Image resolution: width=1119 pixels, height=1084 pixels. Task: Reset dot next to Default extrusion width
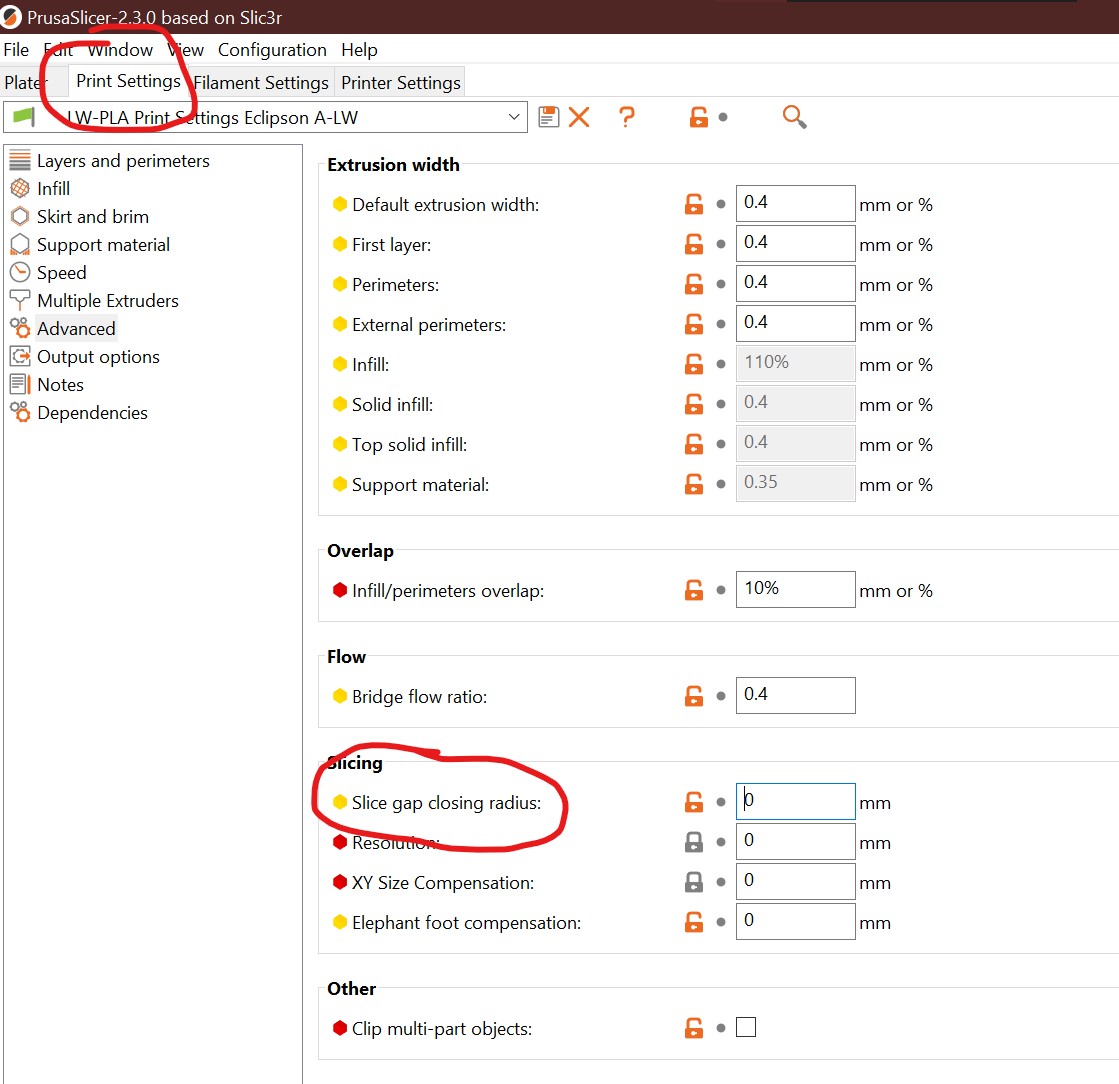721,204
